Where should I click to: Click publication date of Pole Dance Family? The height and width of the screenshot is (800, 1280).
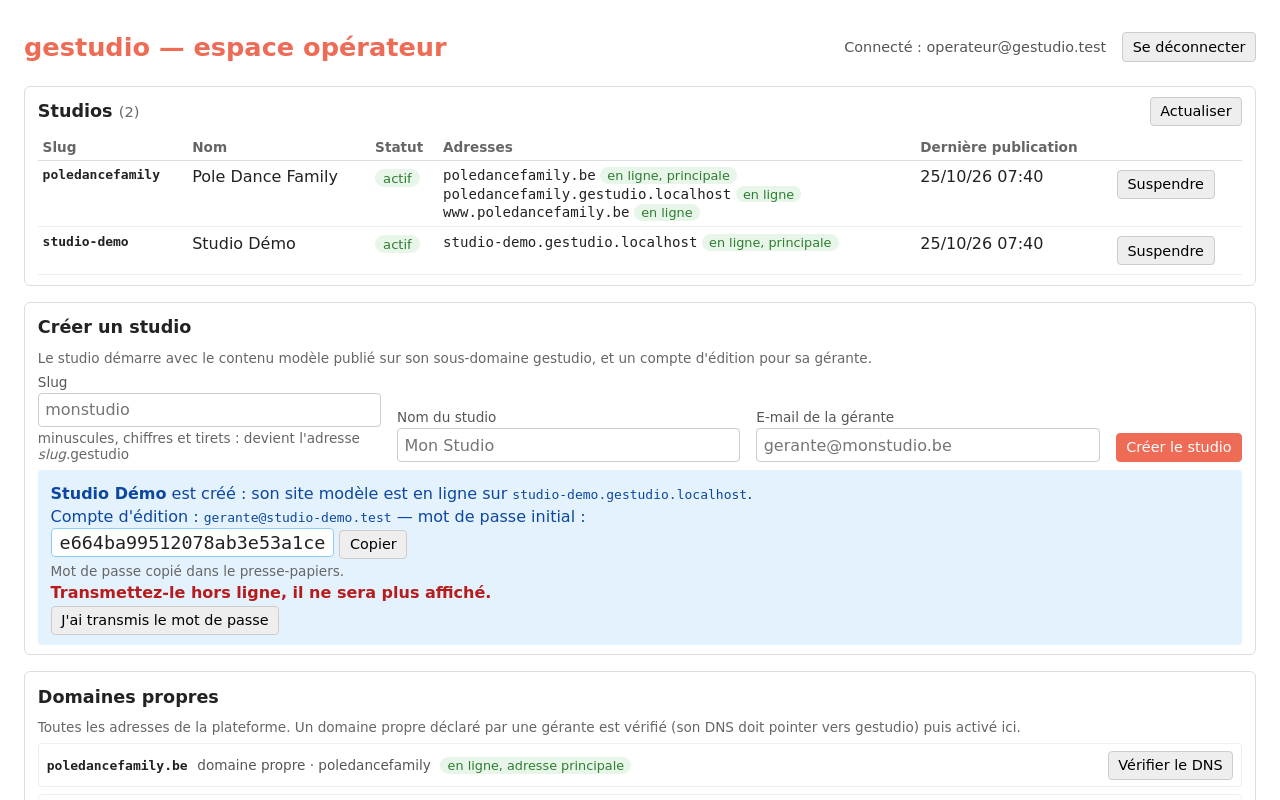[981, 177]
